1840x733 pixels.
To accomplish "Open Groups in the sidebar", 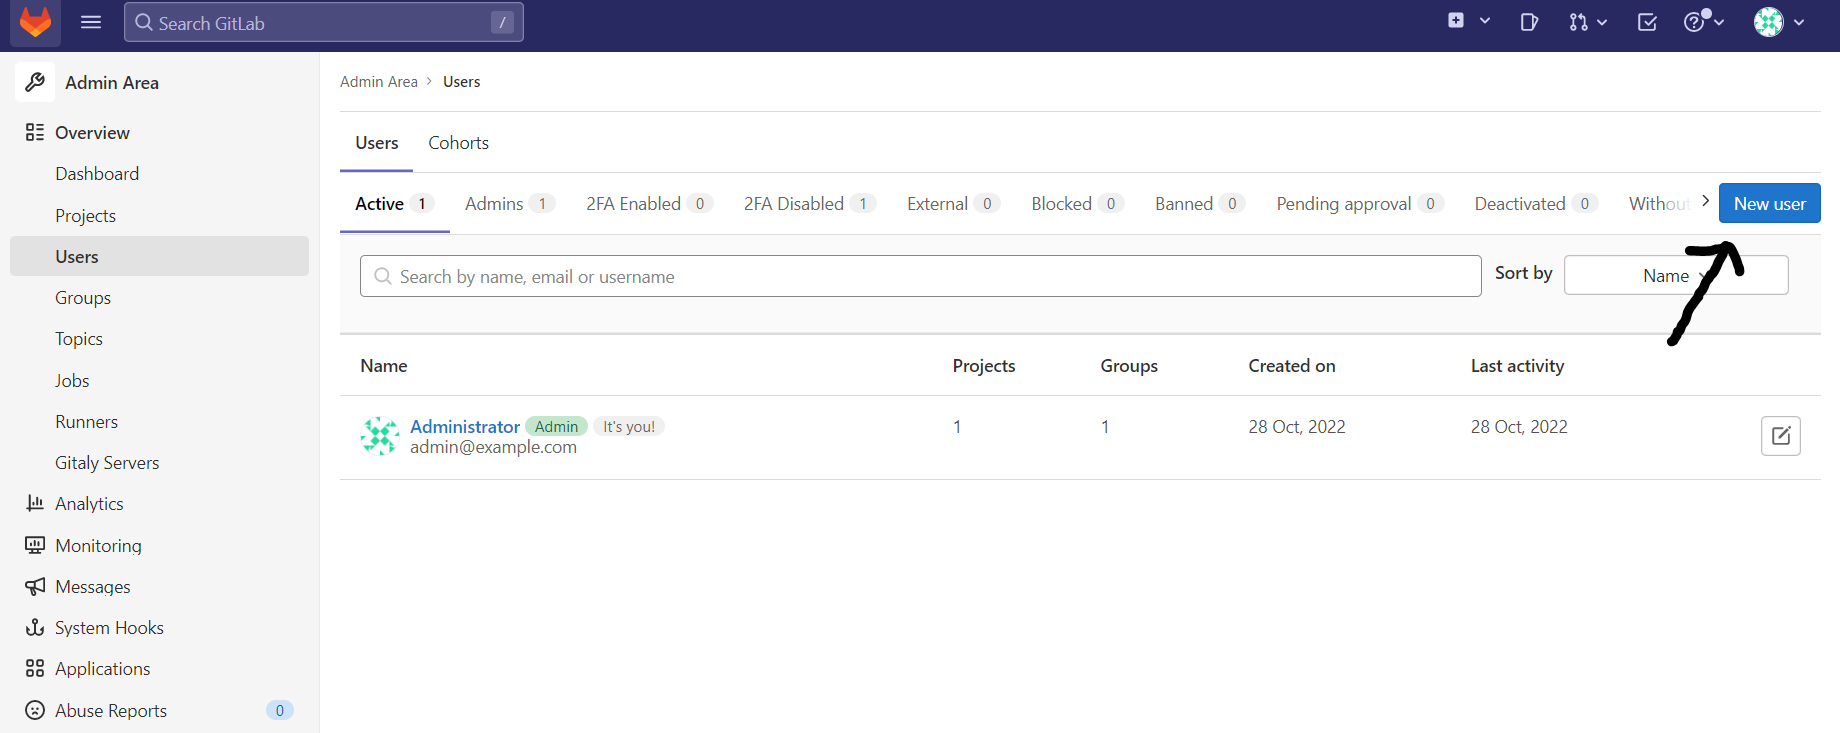I will coord(83,298).
